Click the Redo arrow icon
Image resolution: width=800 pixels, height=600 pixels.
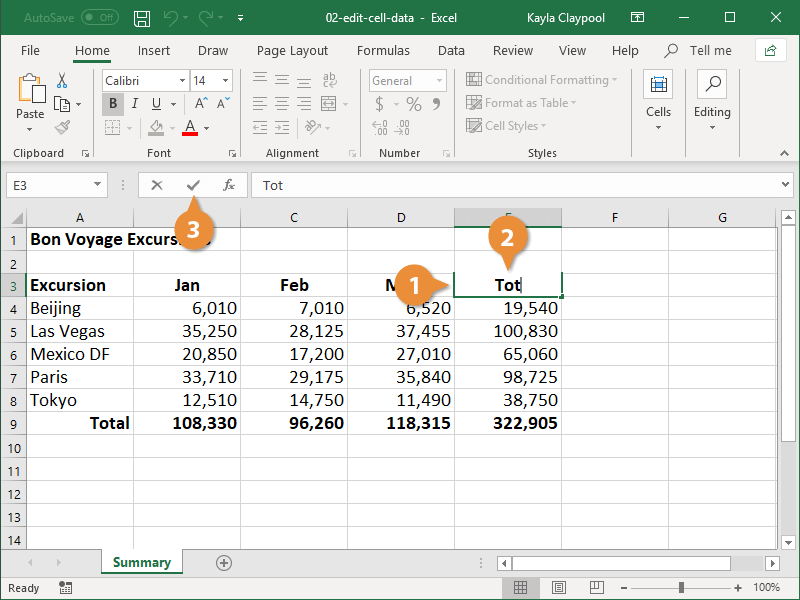click(x=206, y=18)
